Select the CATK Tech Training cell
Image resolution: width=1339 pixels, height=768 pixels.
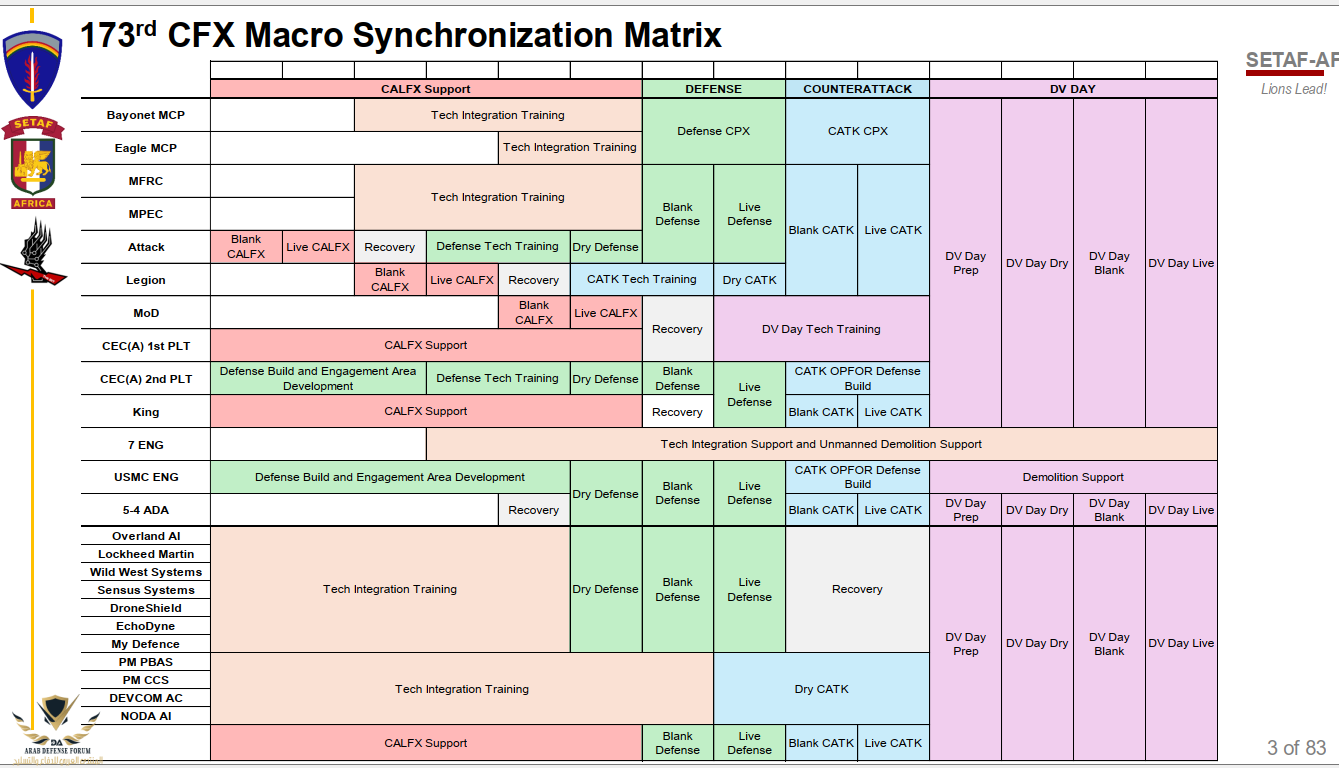coord(641,280)
